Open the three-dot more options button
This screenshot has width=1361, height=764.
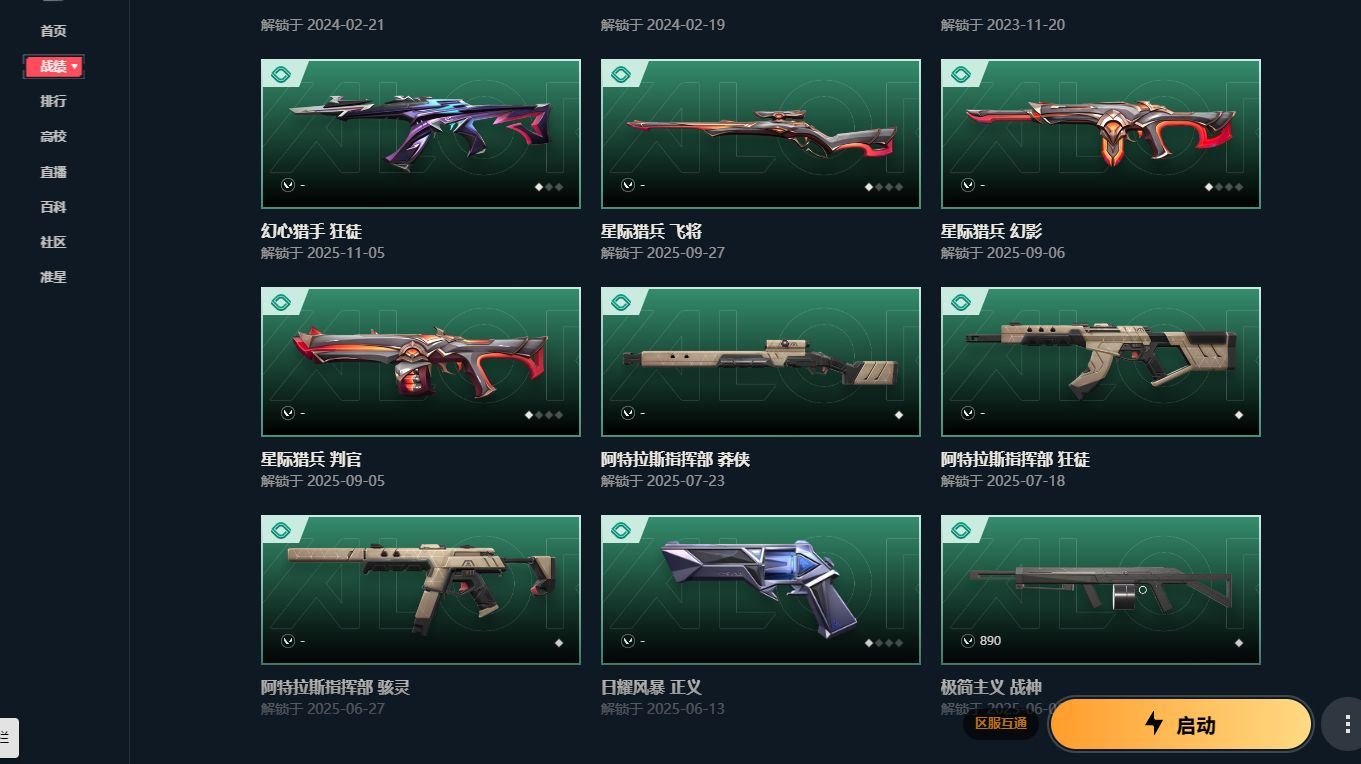pos(1344,724)
